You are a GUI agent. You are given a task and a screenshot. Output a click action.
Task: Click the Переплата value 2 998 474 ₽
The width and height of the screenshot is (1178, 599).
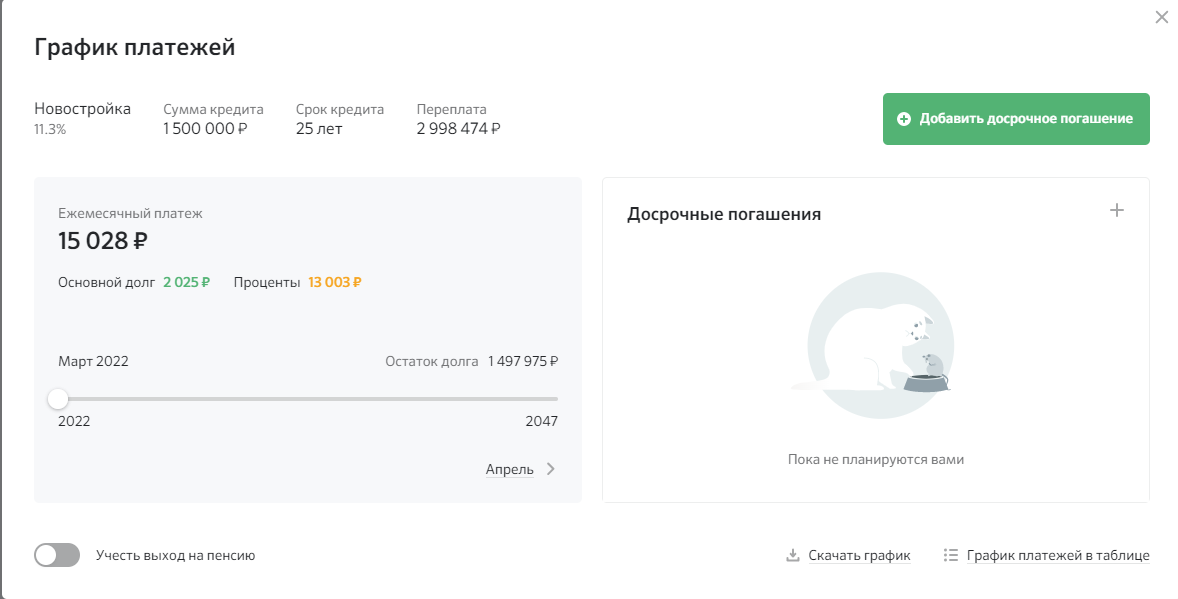click(x=458, y=129)
